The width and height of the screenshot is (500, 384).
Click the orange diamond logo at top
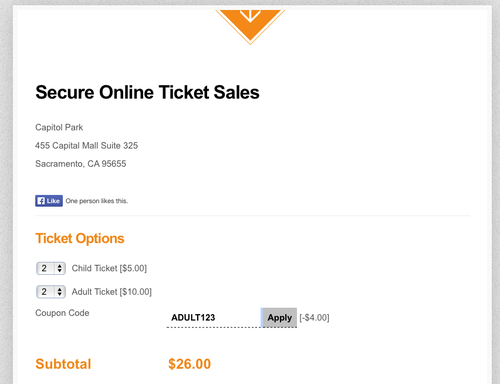point(250,26)
